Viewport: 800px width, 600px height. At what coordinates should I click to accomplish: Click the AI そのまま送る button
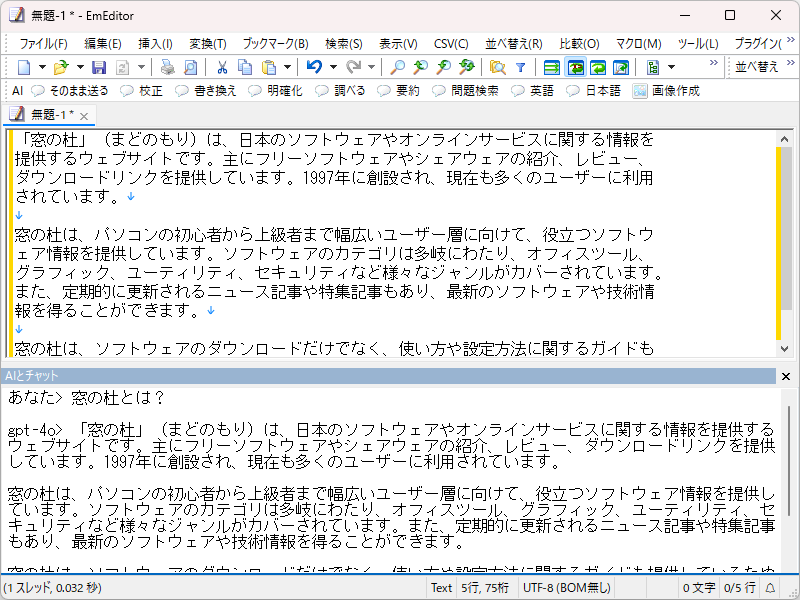coord(70,91)
